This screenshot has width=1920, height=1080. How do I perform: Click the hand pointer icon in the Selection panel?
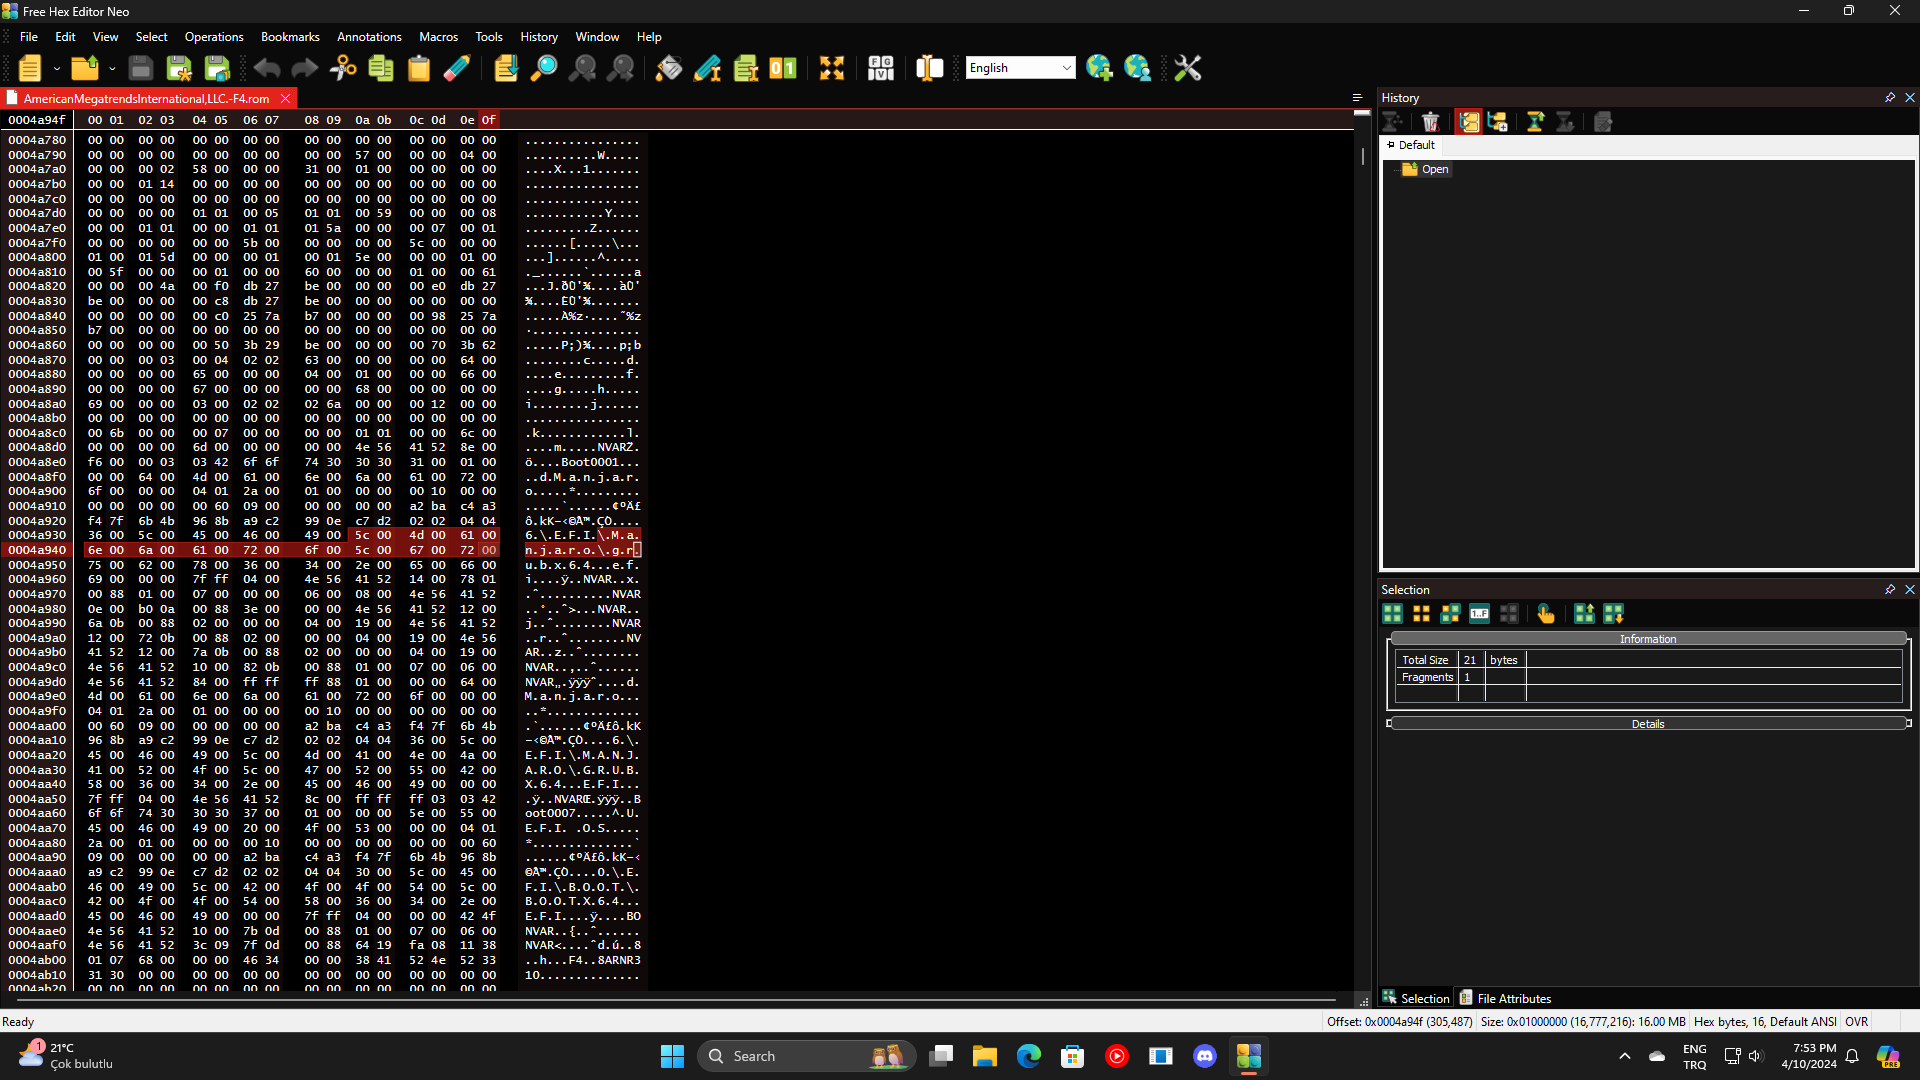(x=1546, y=614)
